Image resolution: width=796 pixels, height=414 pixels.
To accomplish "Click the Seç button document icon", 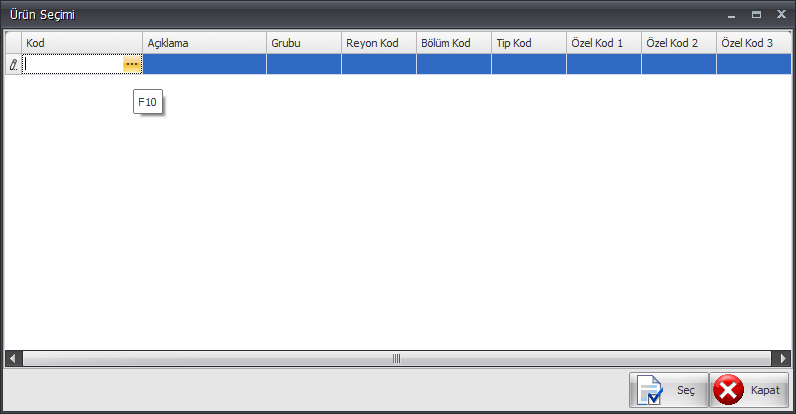I will coord(649,390).
